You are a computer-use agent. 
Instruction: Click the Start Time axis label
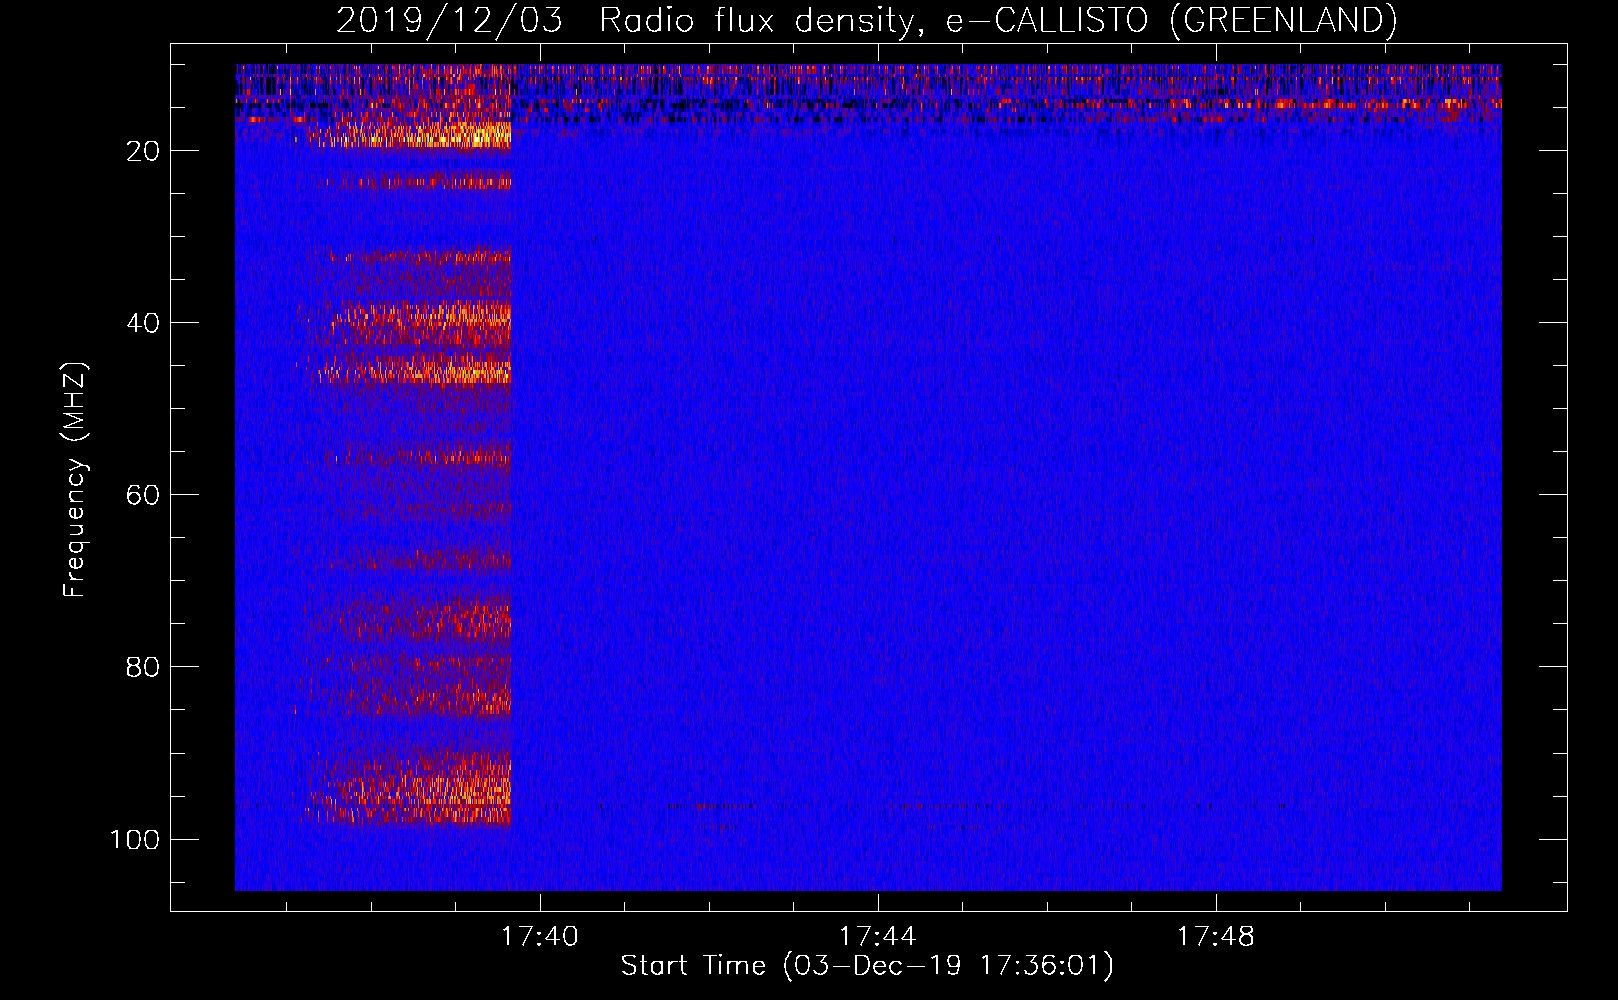pos(867,966)
